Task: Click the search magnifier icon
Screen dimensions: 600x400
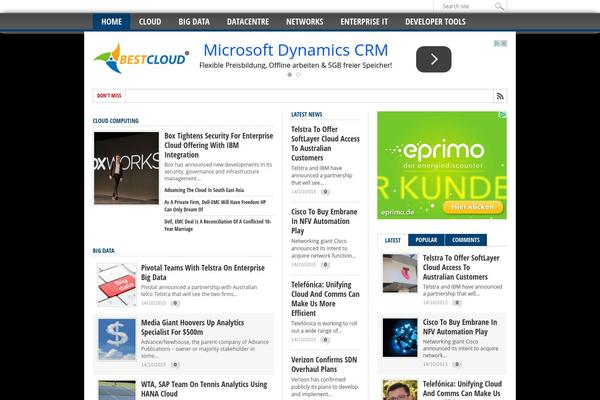Action: coord(499,7)
